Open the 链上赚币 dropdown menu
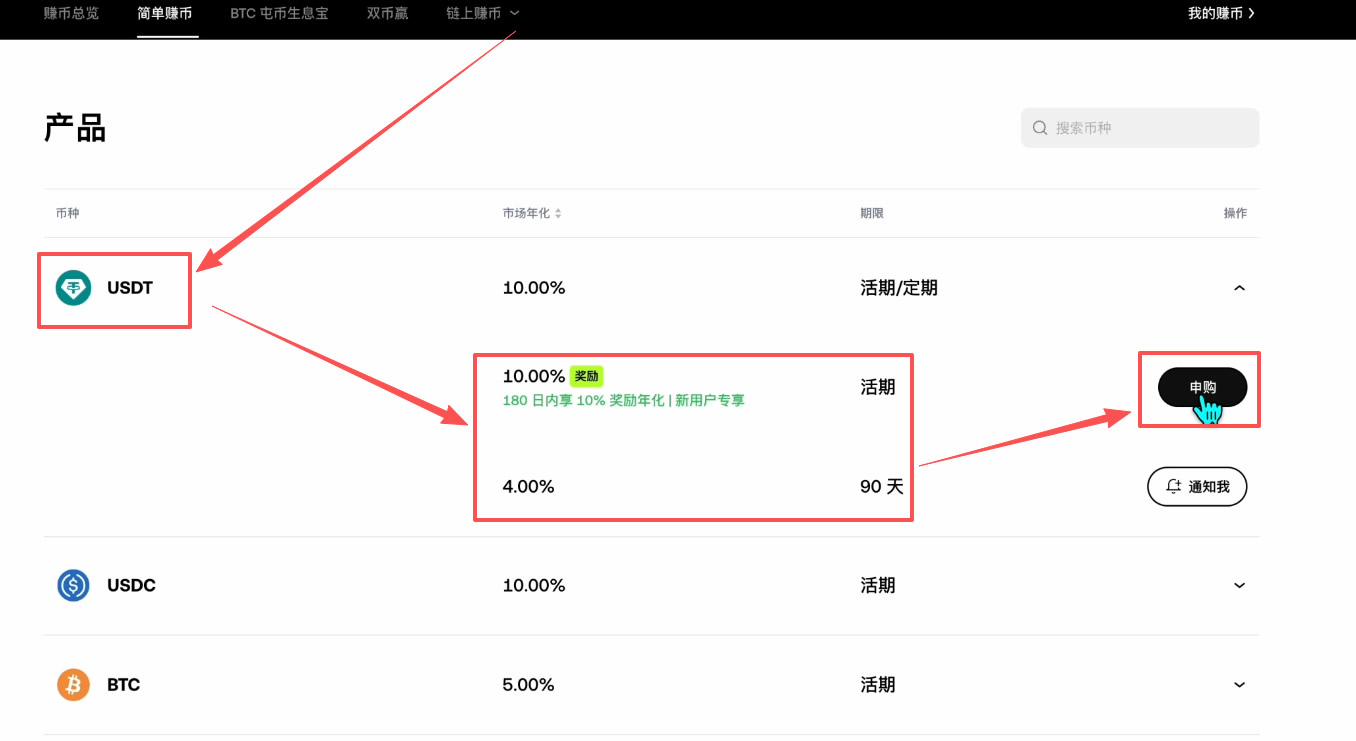Image resolution: width=1356 pixels, height=741 pixels. click(x=483, y=13)
